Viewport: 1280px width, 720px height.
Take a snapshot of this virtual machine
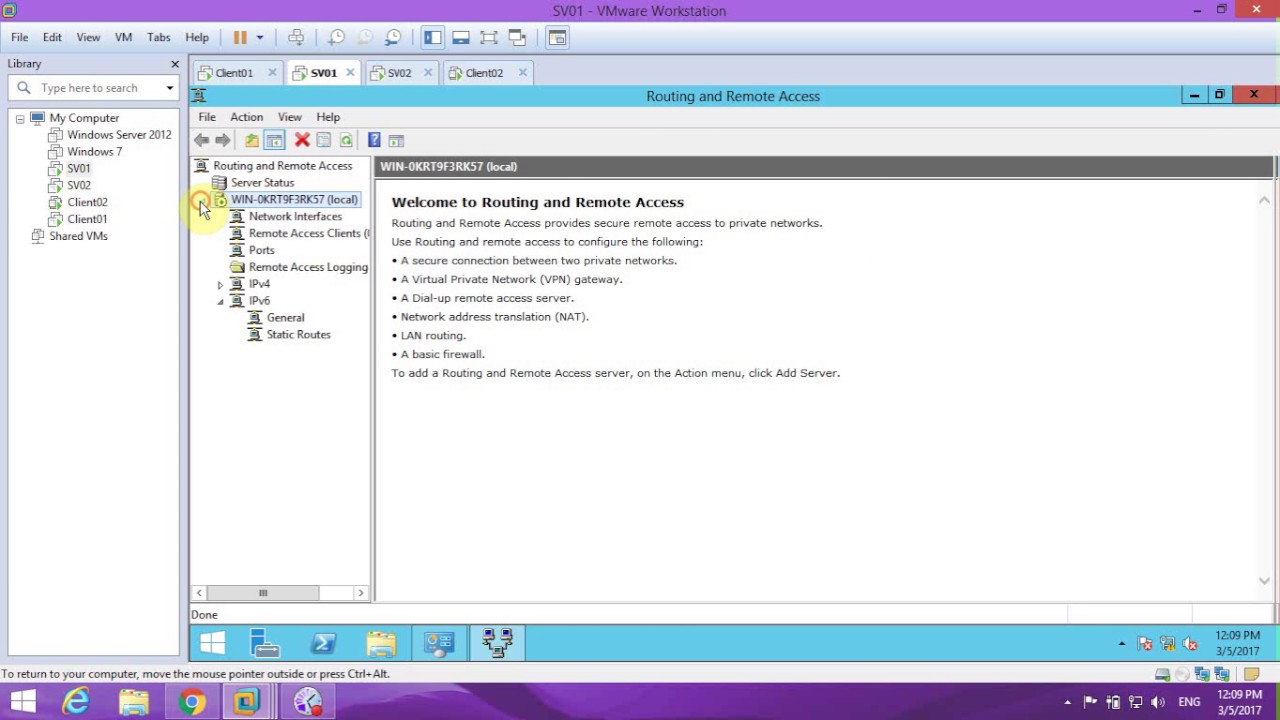(x=337, y=37)
